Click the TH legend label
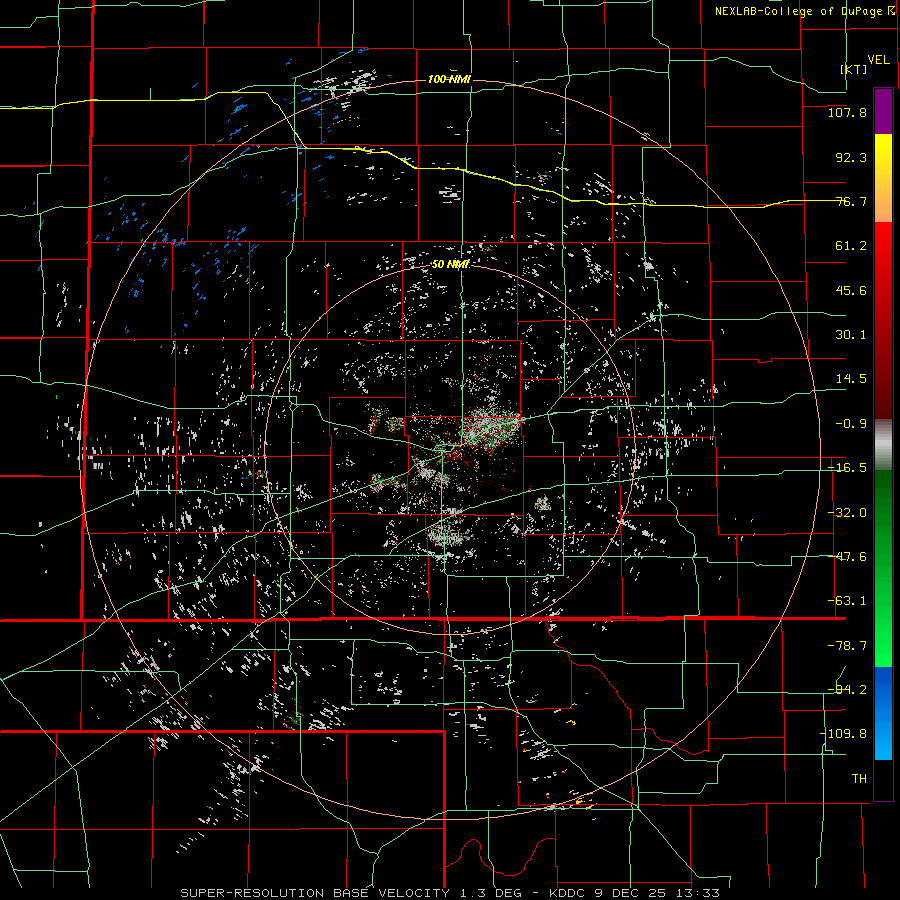Image resolution: width=900 pixels, height=900 pixels. [x=859, y=779]
